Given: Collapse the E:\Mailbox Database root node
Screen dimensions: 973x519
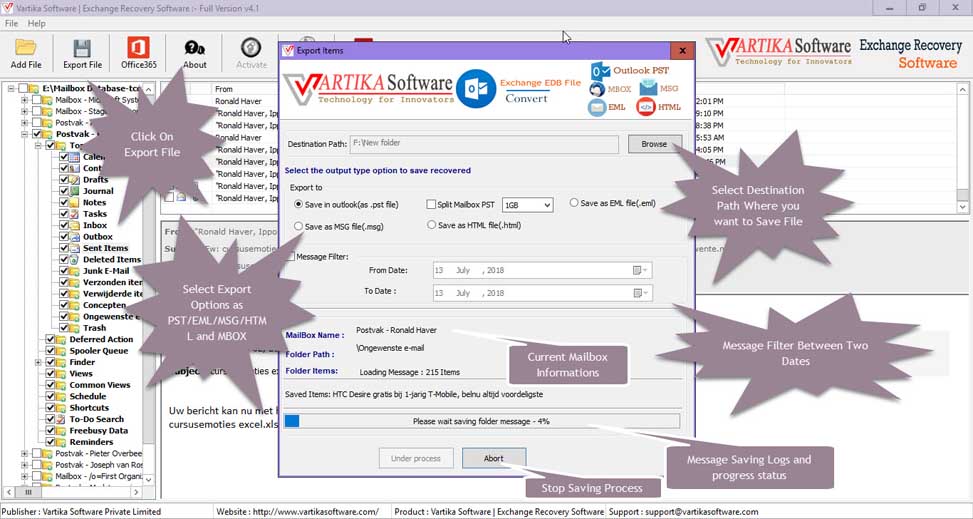Looking at the screenshot, I should click(11, 89).
